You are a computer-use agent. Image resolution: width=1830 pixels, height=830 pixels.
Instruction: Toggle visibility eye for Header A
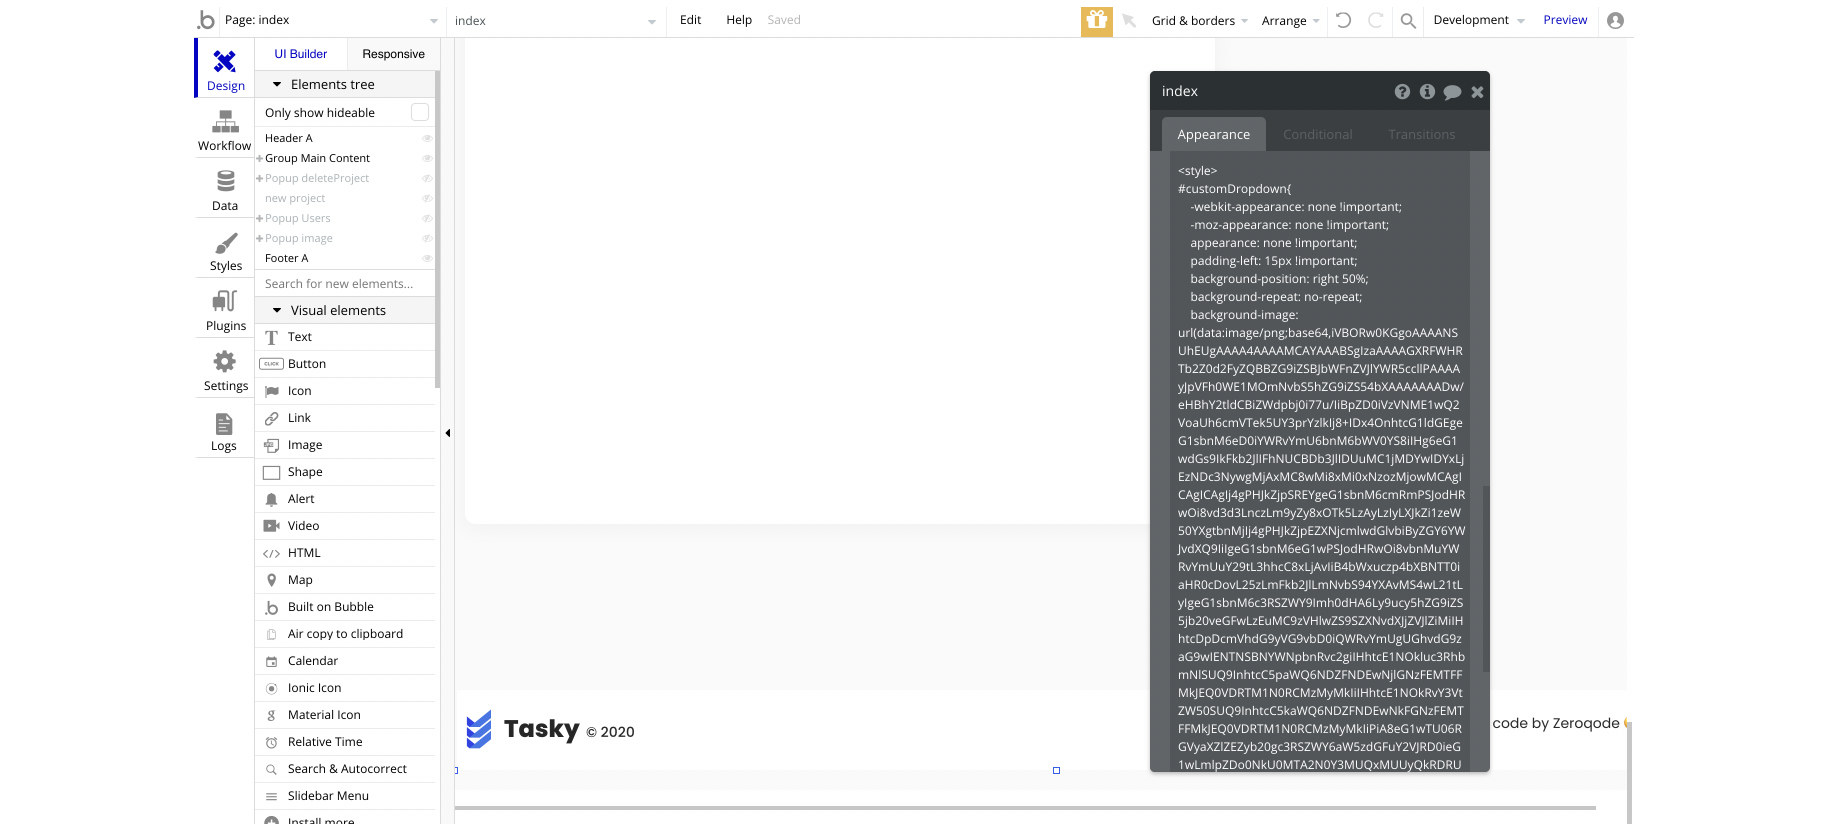coord(427,138)
